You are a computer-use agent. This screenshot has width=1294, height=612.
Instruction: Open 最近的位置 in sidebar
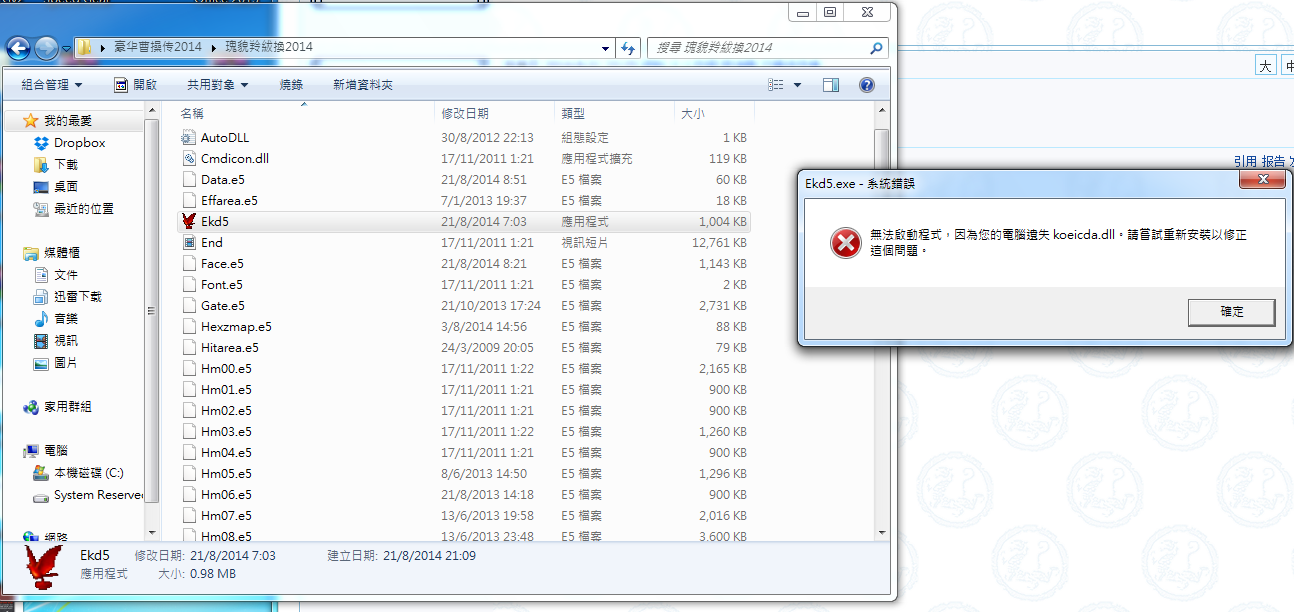tap(84, 208)
